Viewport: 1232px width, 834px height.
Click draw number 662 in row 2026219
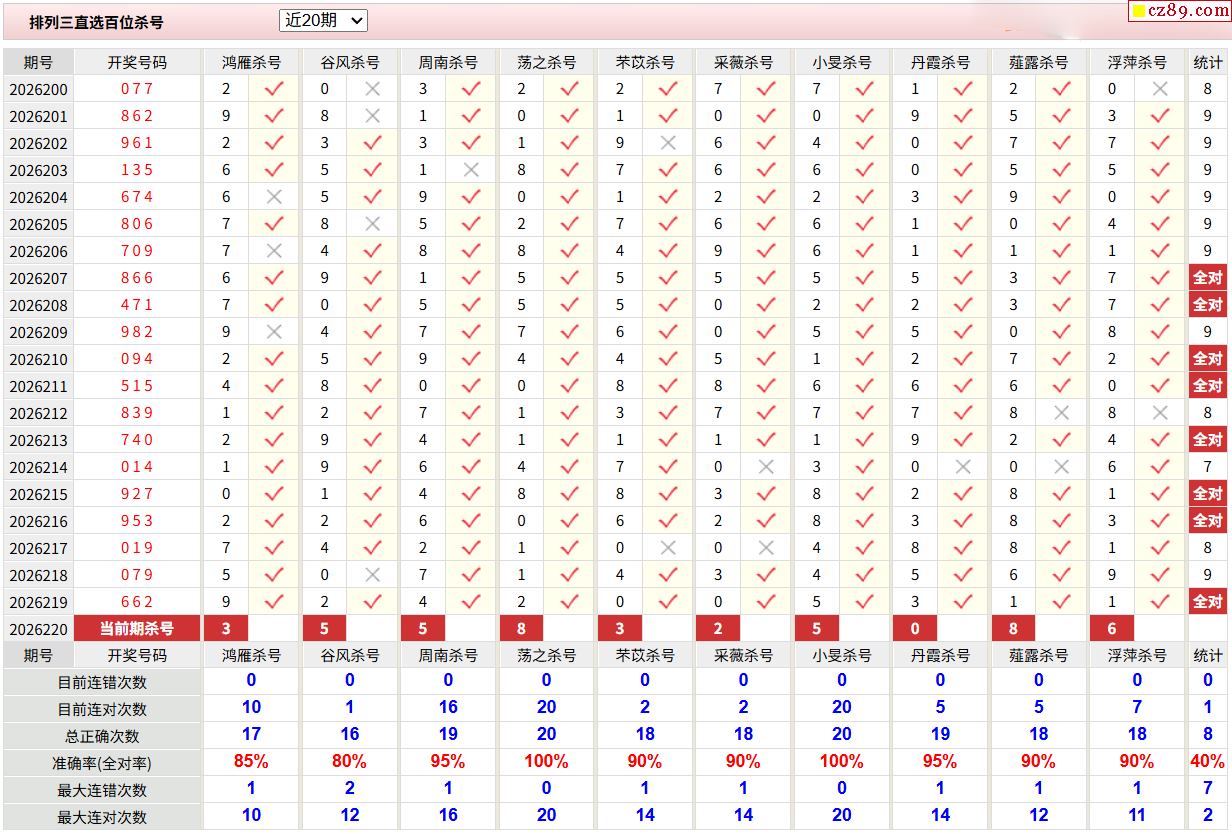[137, 602]
